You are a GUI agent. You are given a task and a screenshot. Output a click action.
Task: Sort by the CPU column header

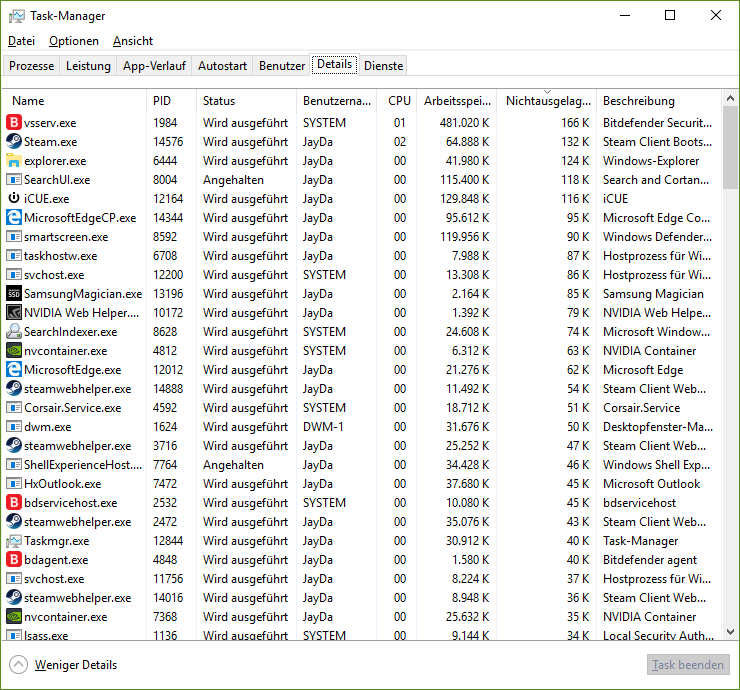(396, 101)
